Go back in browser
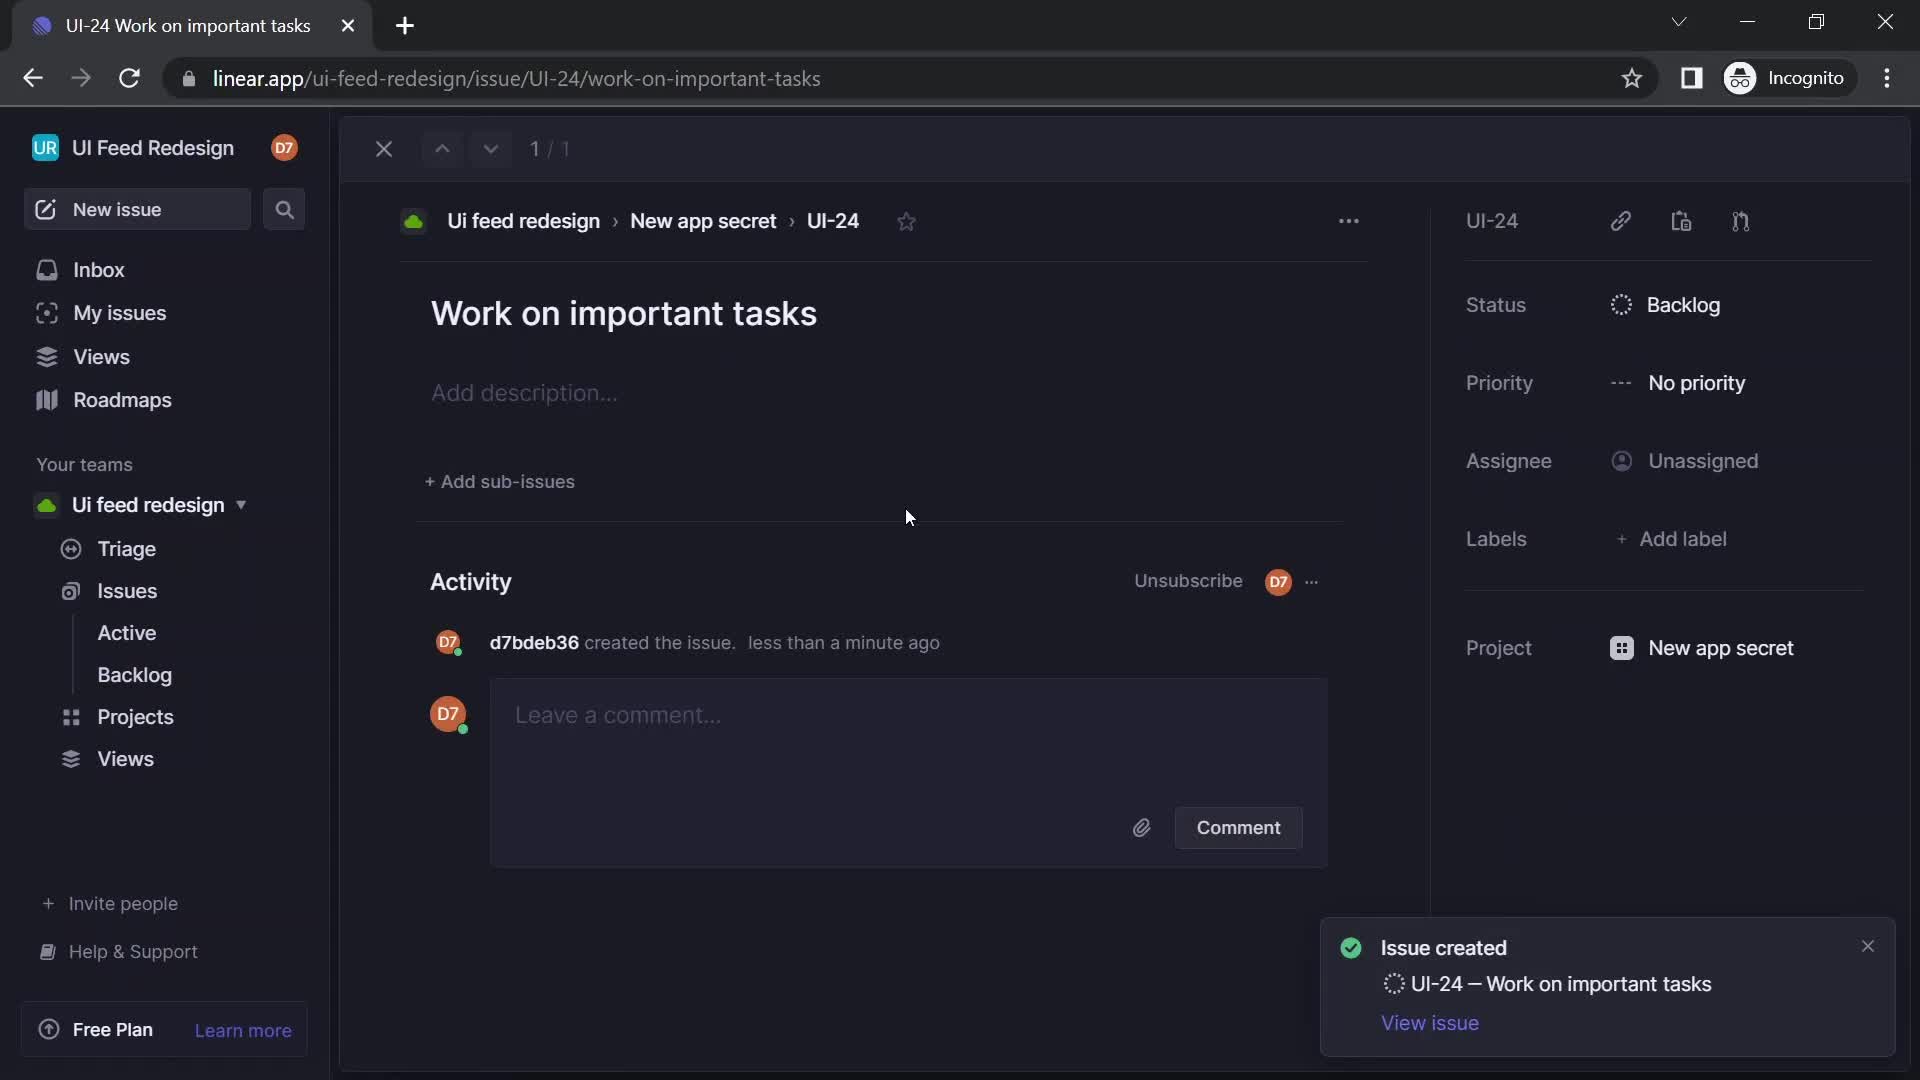Image resolution: width=1920 pixels, height=1080 pixels. (x=33, y=78)
